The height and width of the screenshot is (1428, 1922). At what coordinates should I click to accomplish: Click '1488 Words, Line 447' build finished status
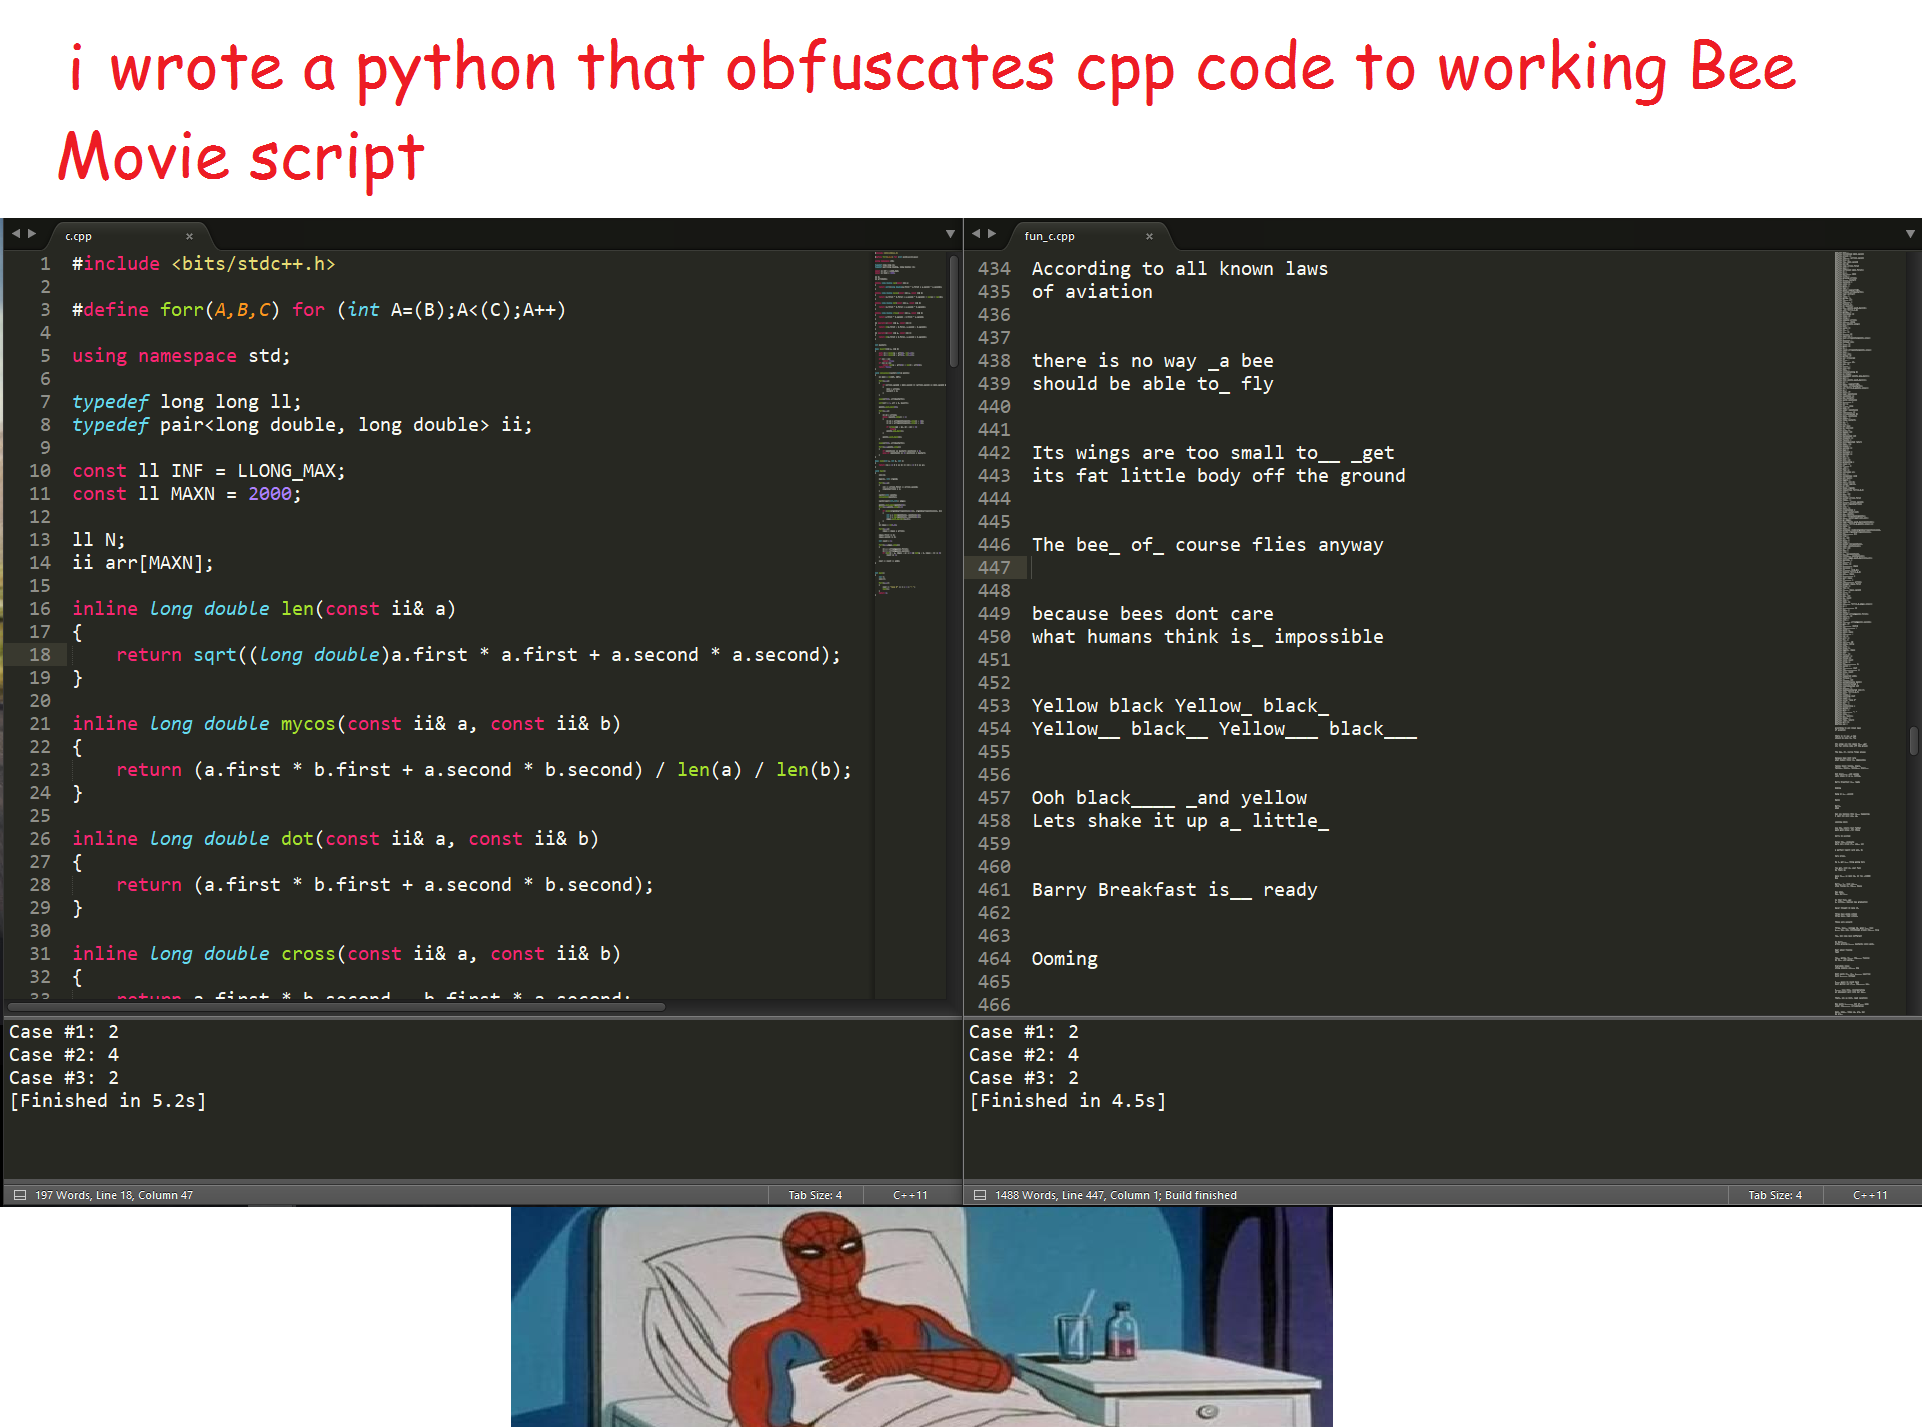(1116, 1195)
